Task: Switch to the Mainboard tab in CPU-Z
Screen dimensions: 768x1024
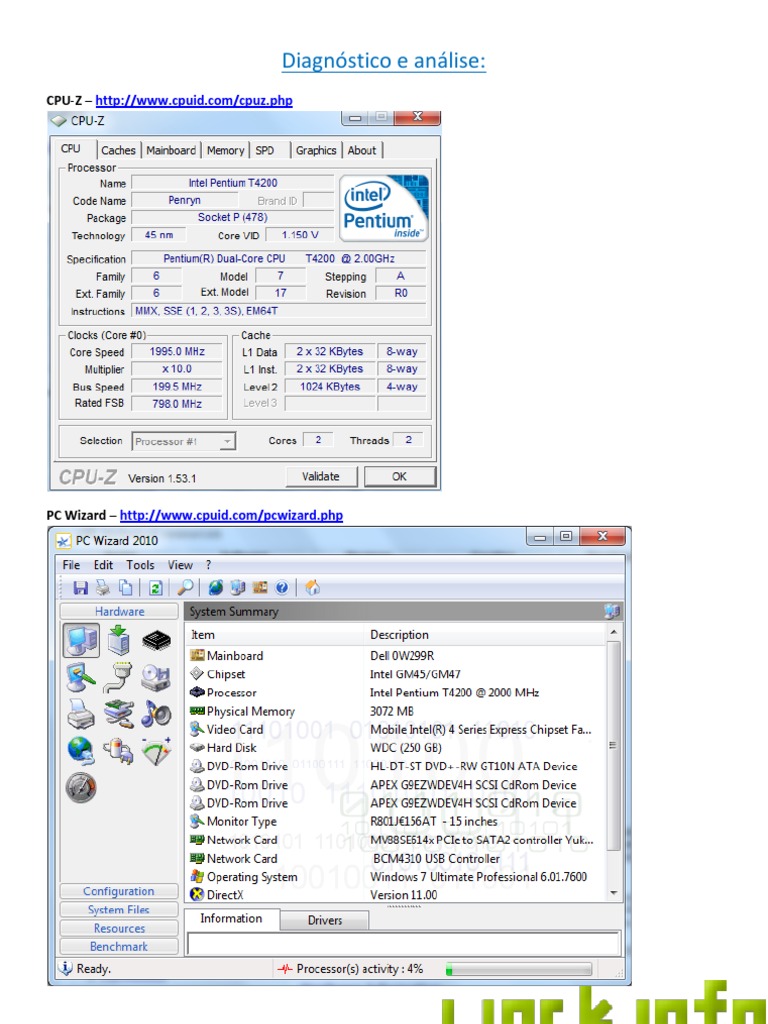Action: pos(171,150)
